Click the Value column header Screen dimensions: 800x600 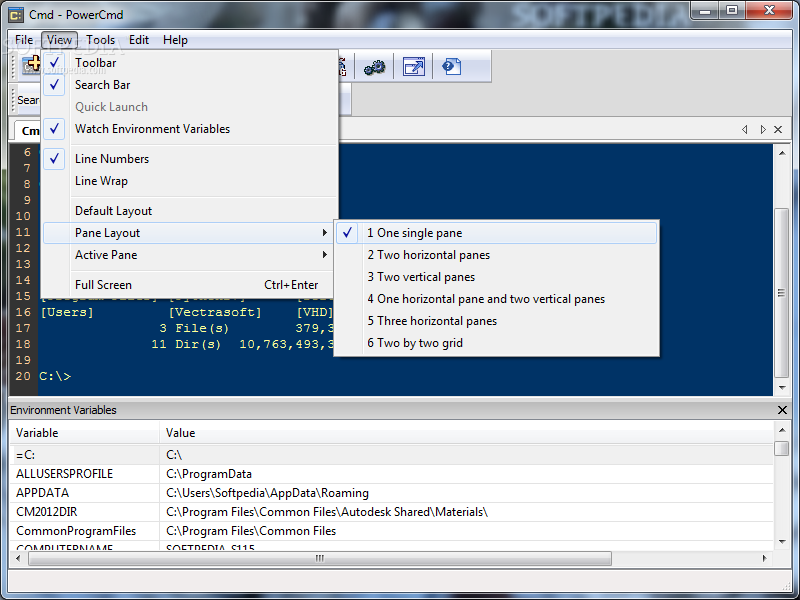(467, 433)
